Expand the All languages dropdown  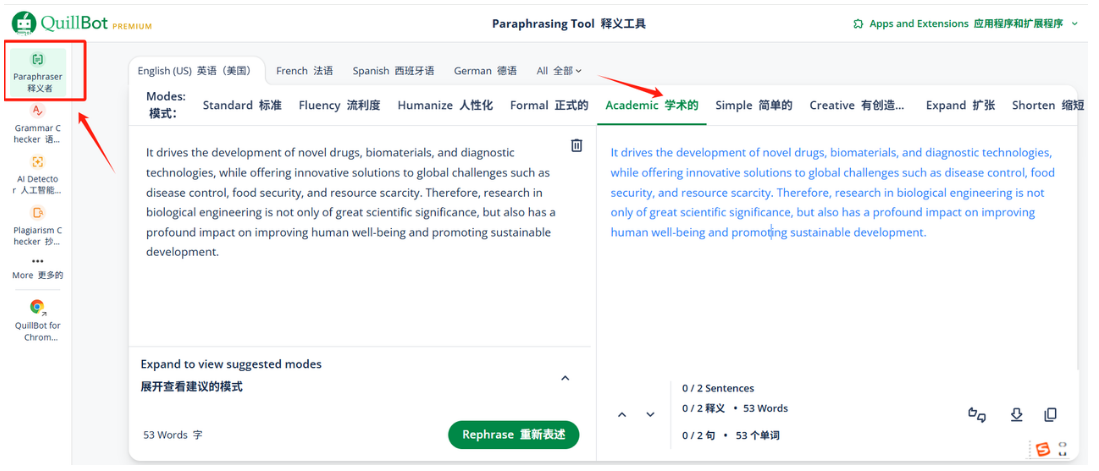pyautogui.click(x=559, y=71)
